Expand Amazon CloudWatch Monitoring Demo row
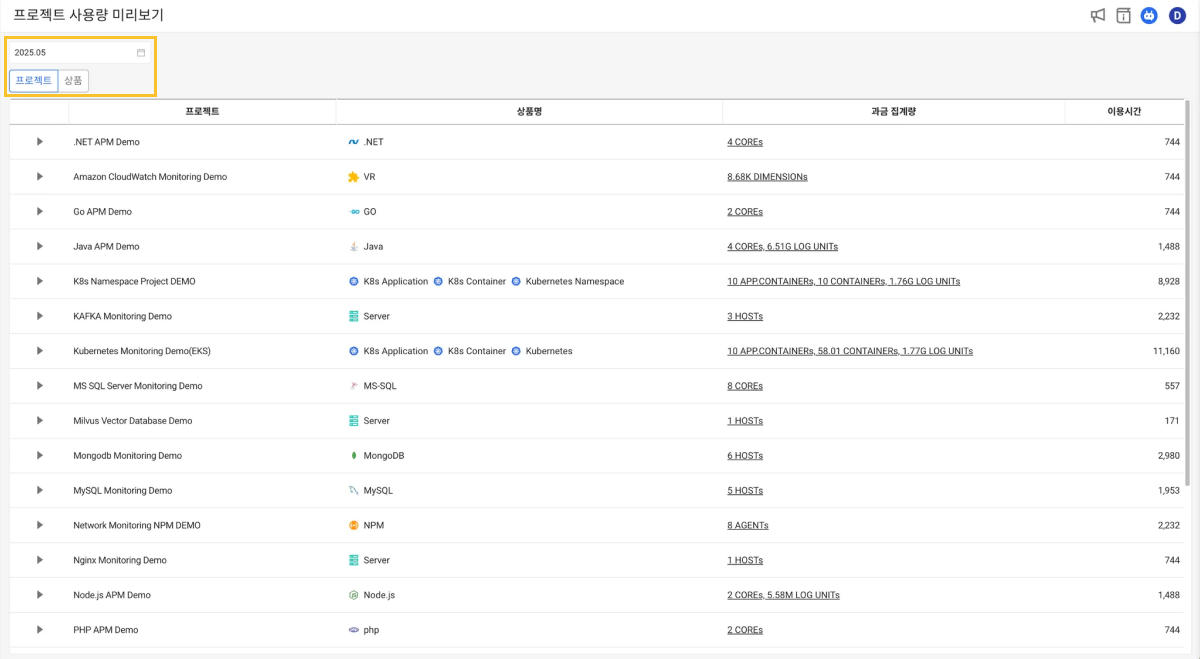 click(x=40, y=177)
